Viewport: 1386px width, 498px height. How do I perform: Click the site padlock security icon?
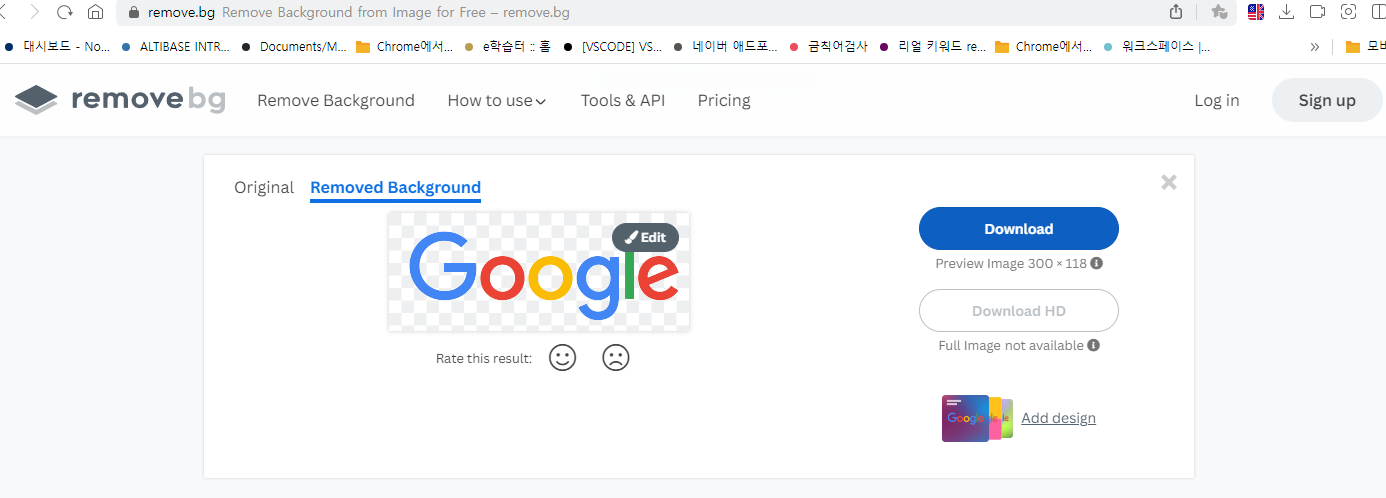tap(136, 13)
